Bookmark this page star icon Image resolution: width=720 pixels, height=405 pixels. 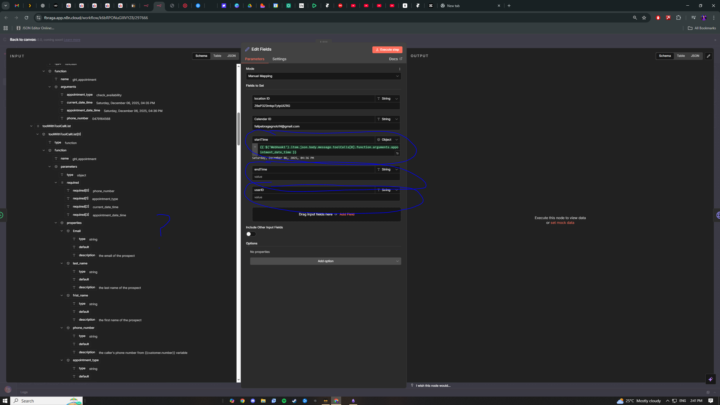pos(644,17)
